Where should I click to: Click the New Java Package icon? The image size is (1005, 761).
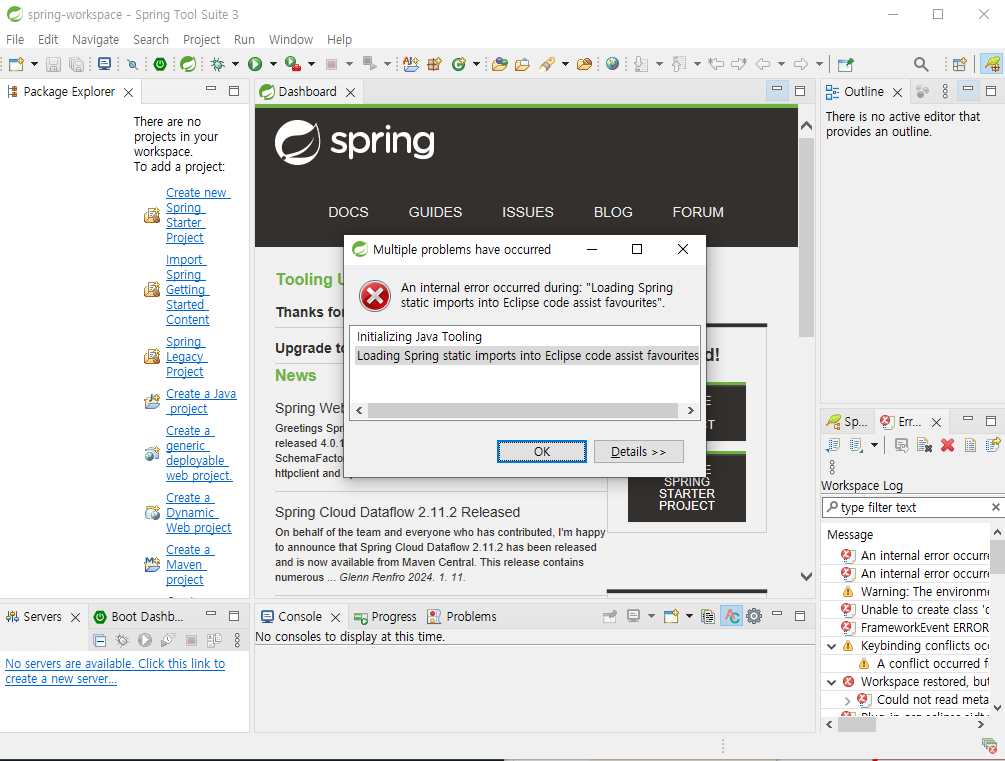coord(435,64)
